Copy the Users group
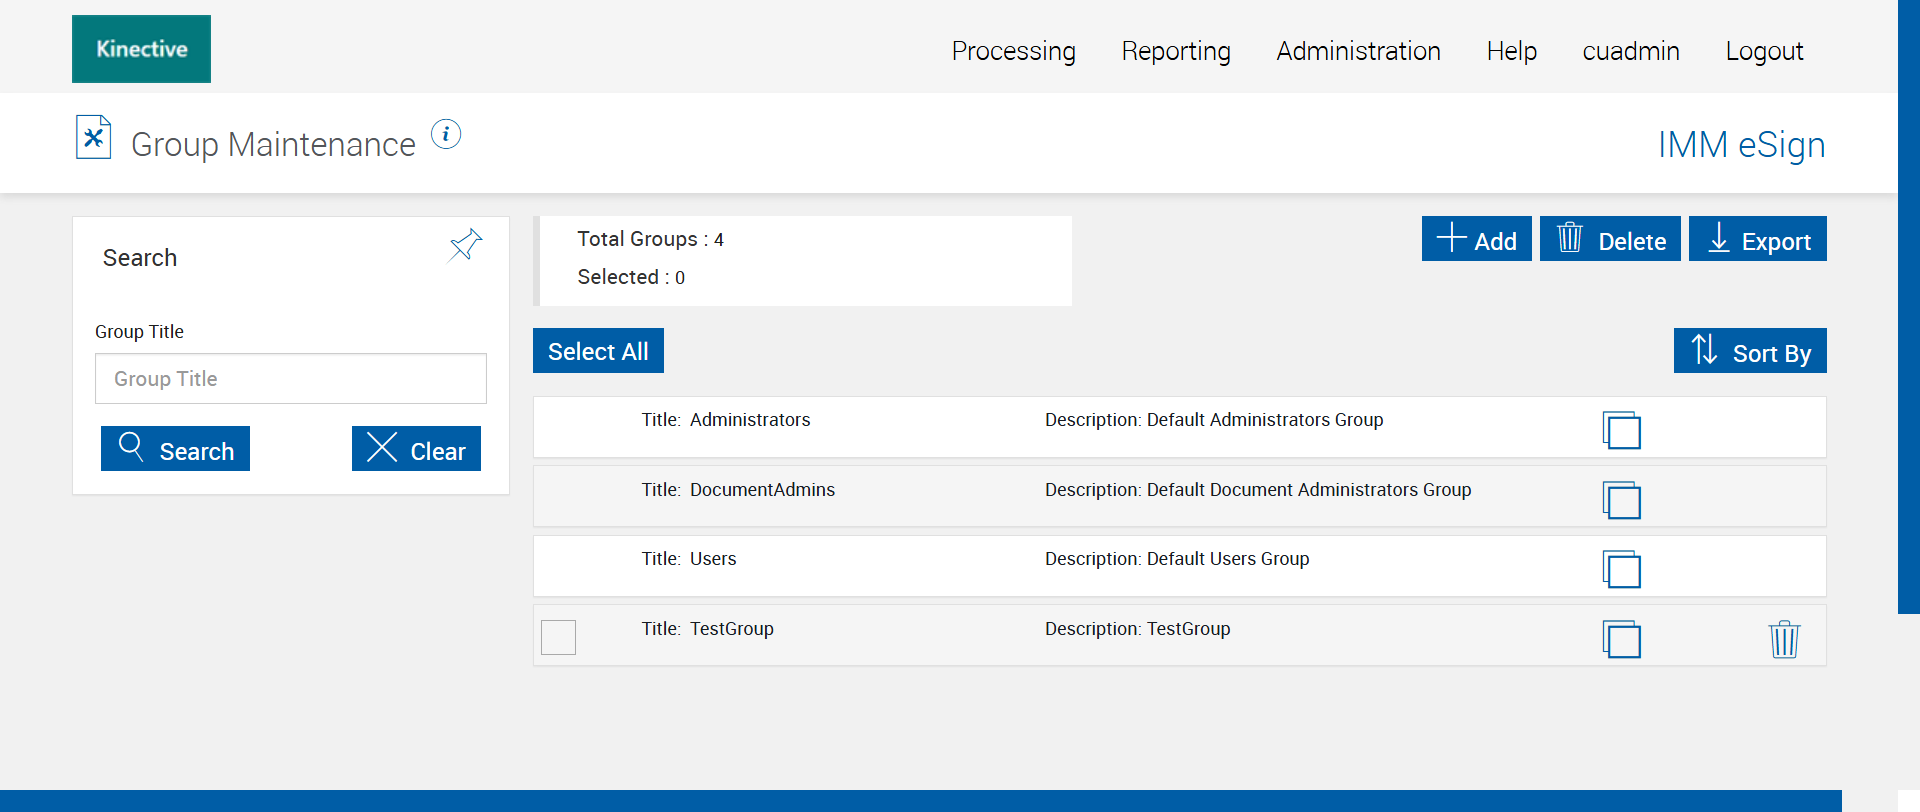Screen dimensions: 1920x812 (x=1621, y=569)
